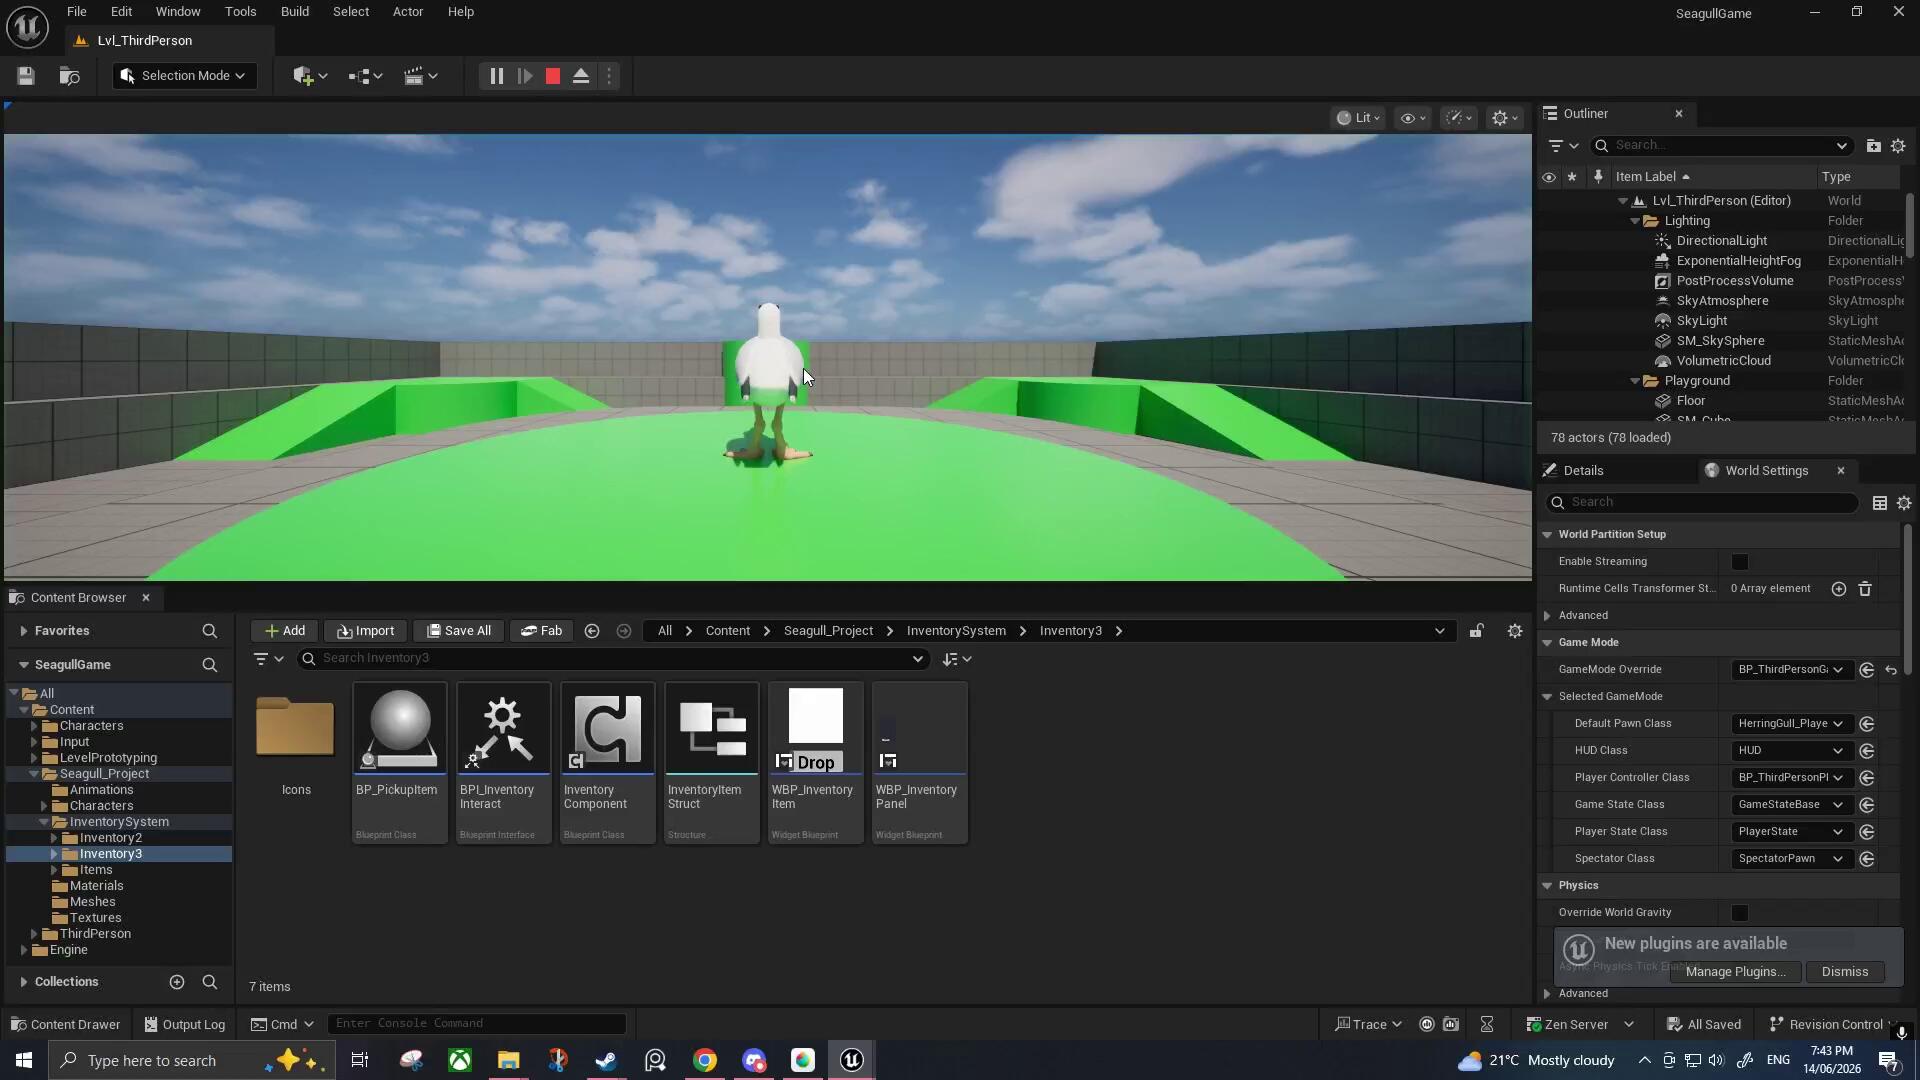Screen dimensions: 1920x1080
Task: Switch Details to property matrix table view
Action: tap(1880, 503)
